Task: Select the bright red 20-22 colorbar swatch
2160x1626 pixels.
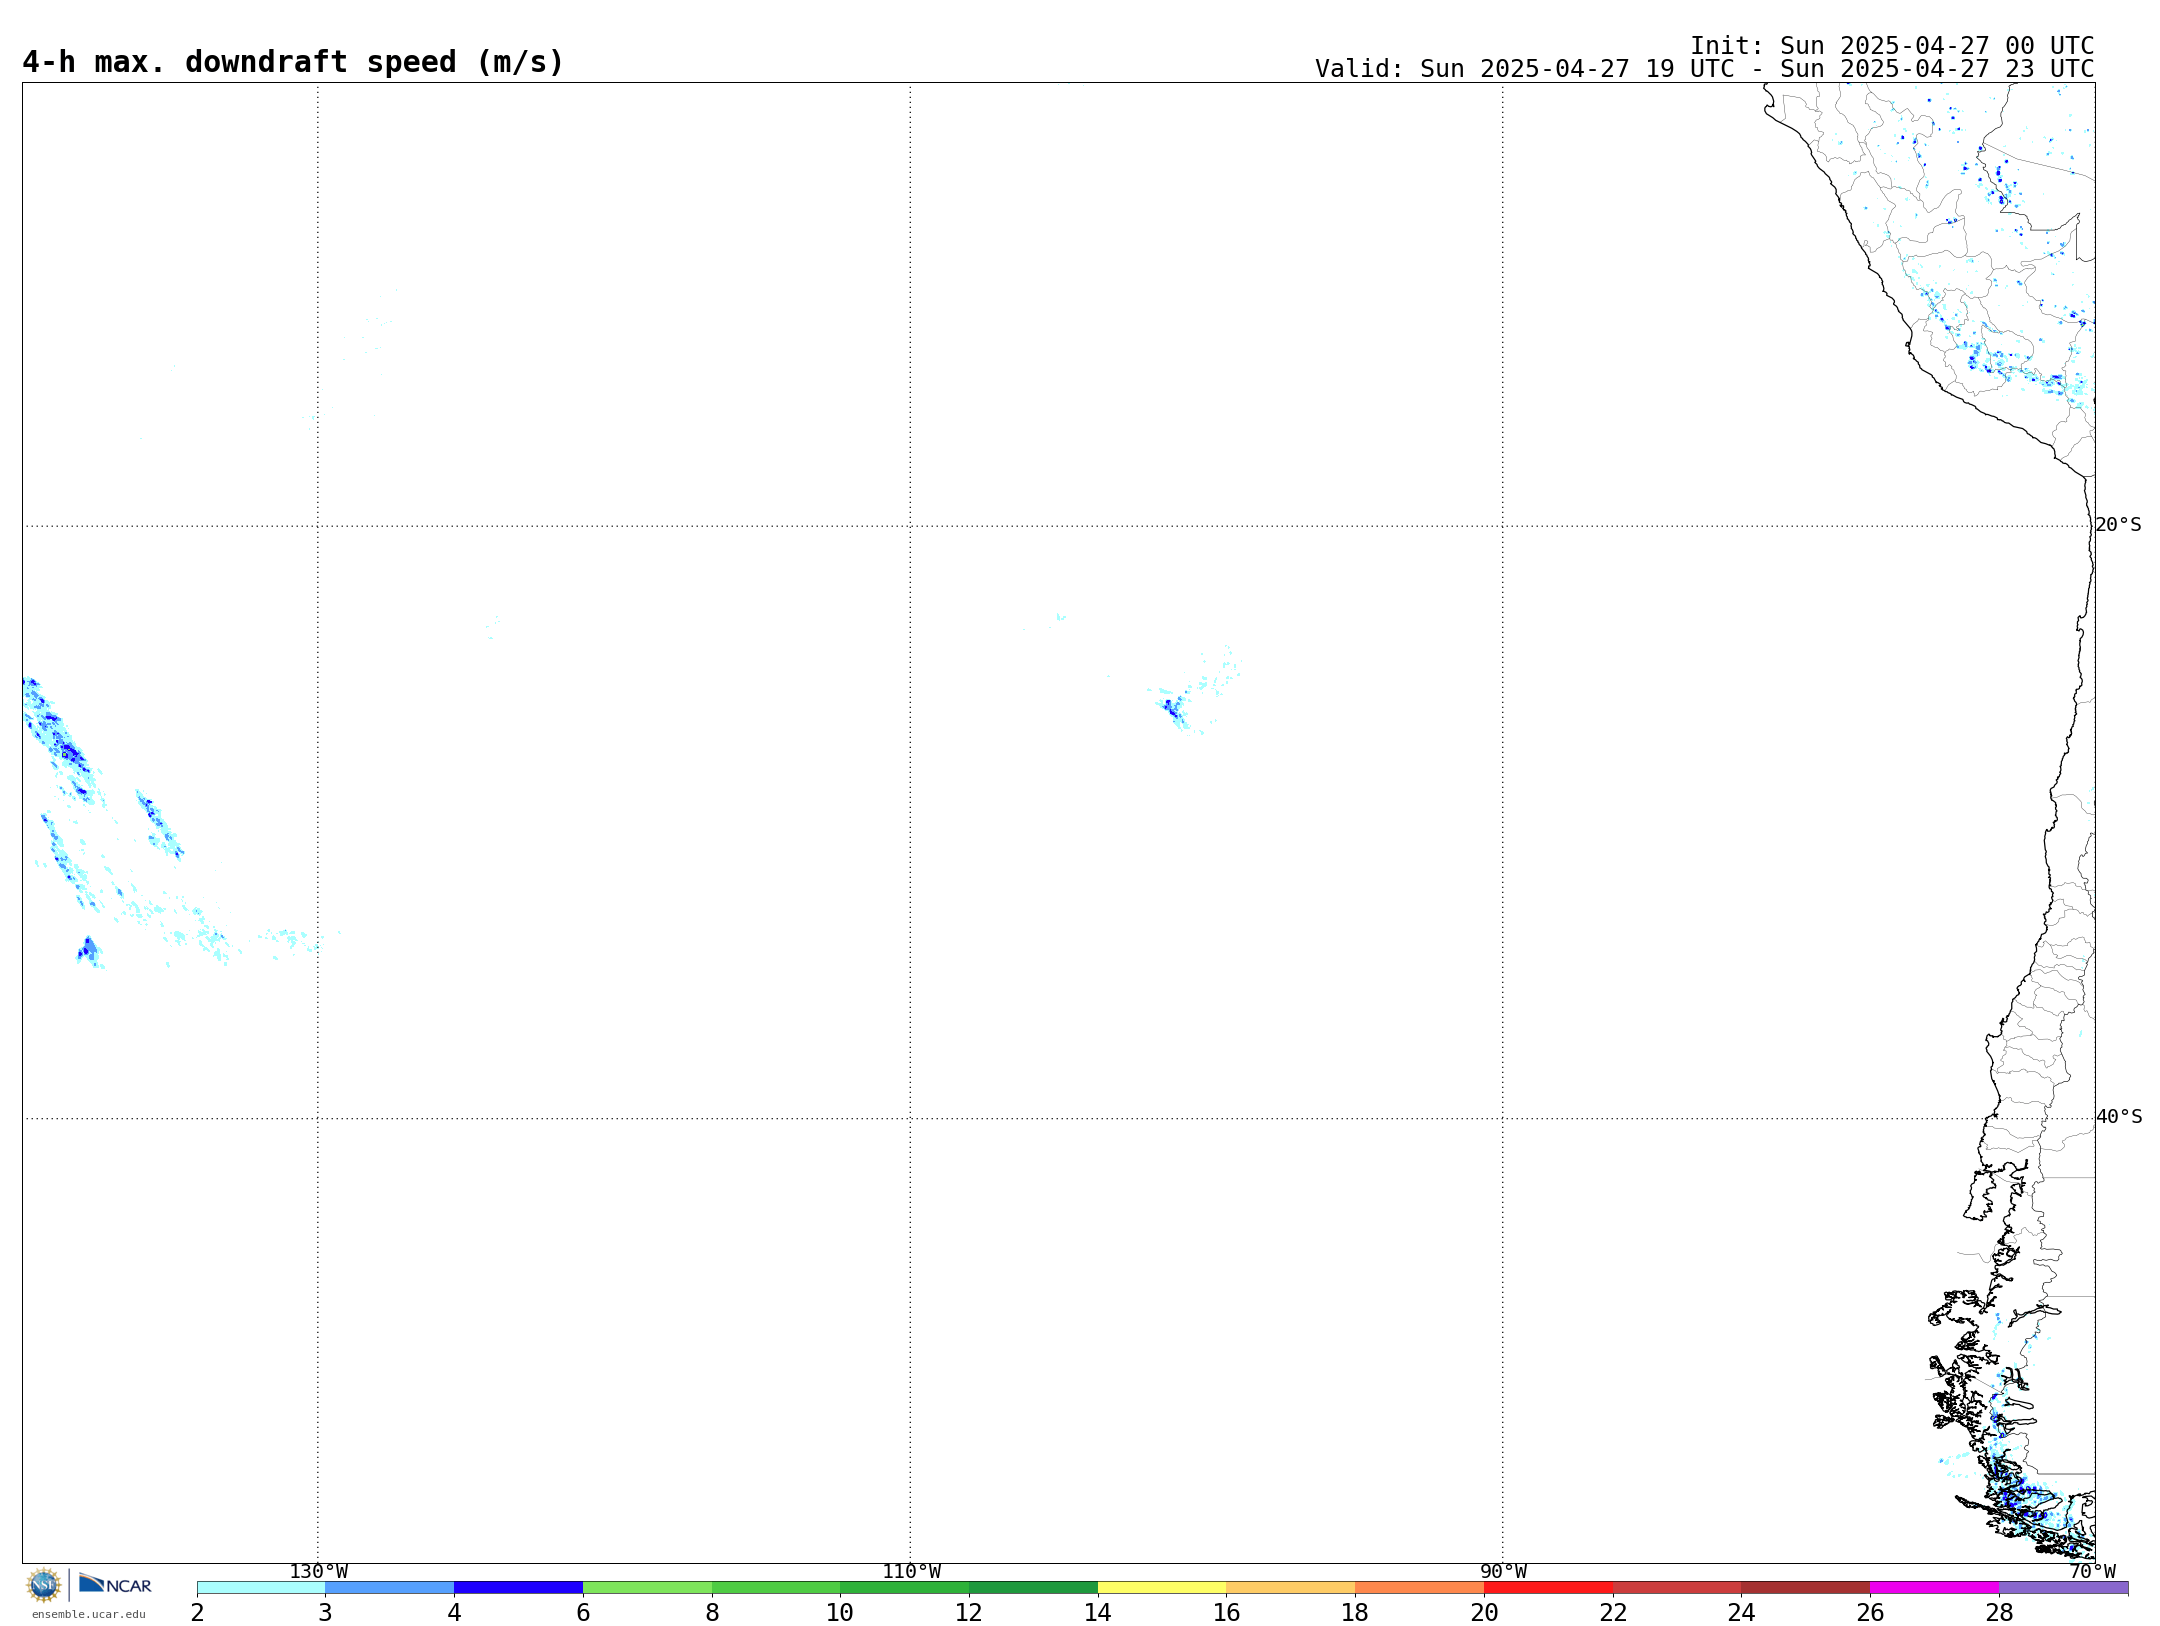Action: [1548, 1588]
